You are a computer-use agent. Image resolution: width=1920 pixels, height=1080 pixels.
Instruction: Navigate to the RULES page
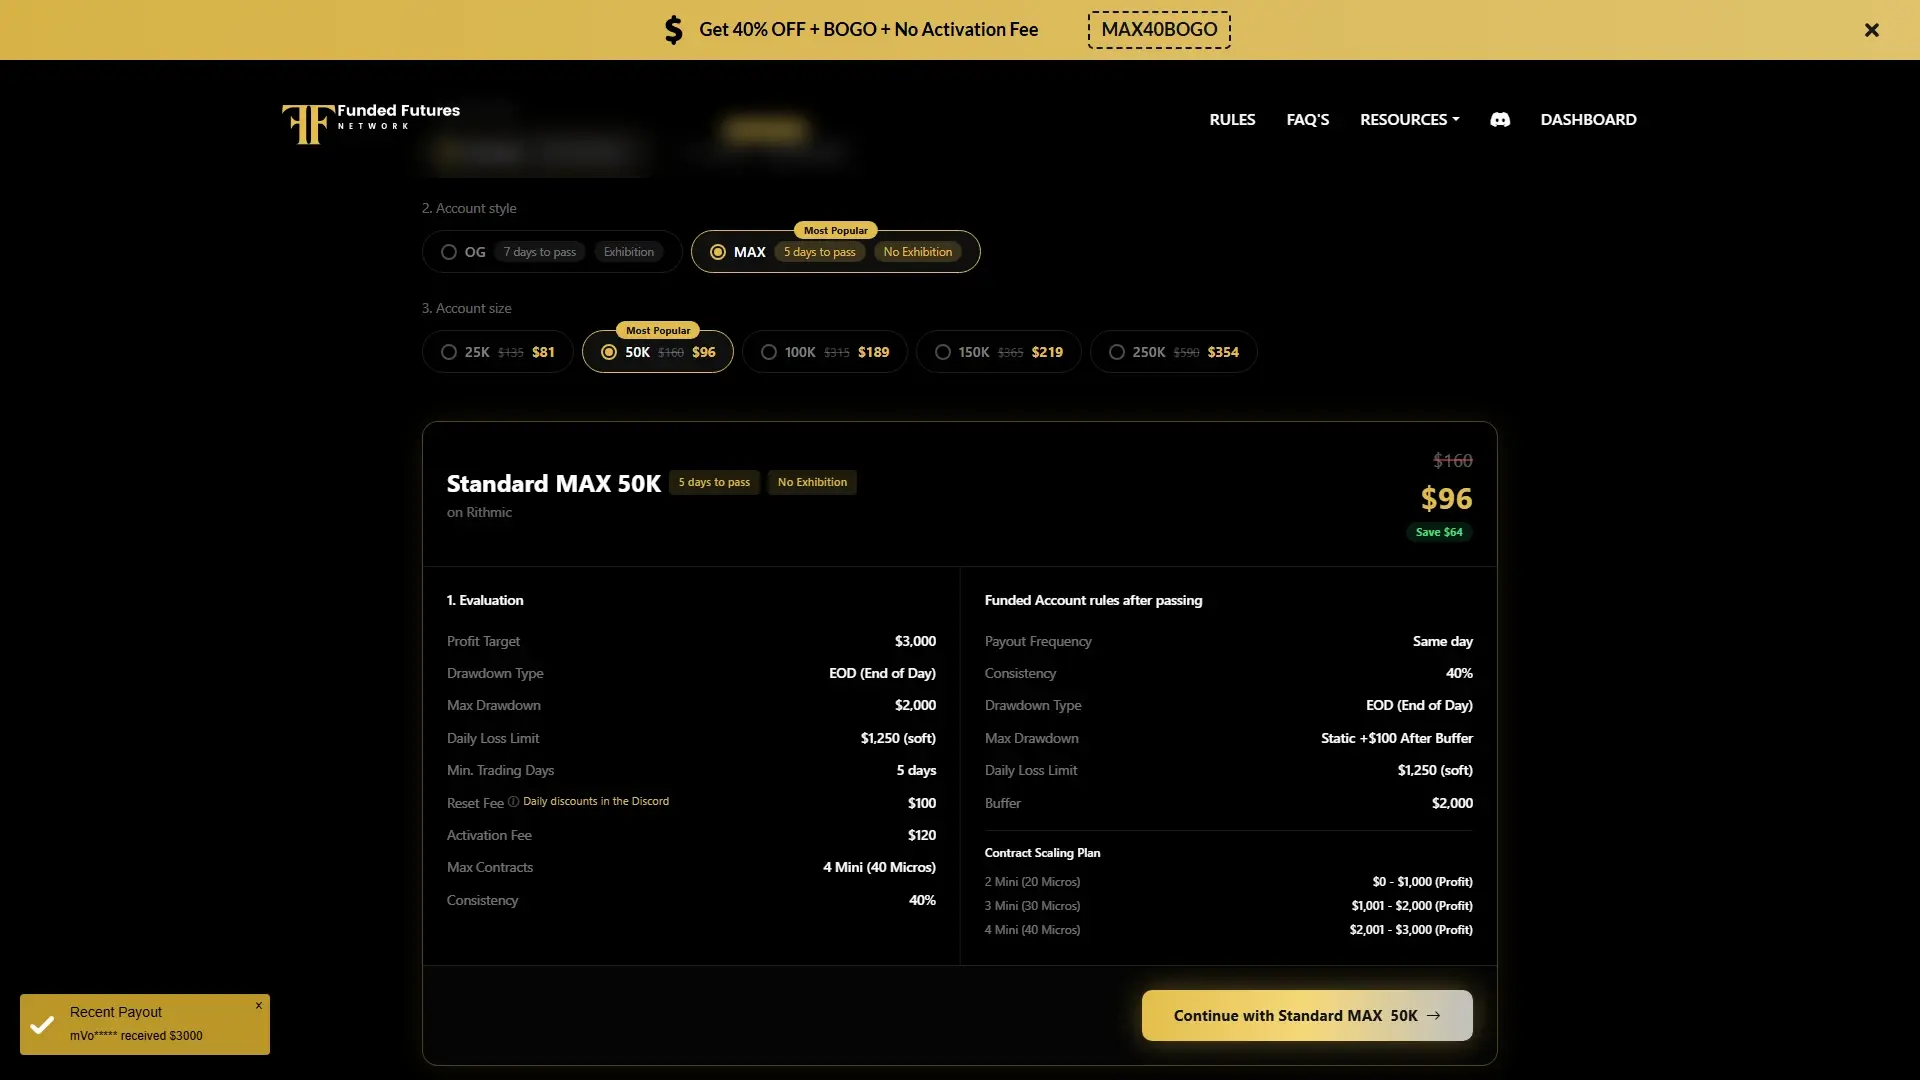coord(1231,119)
